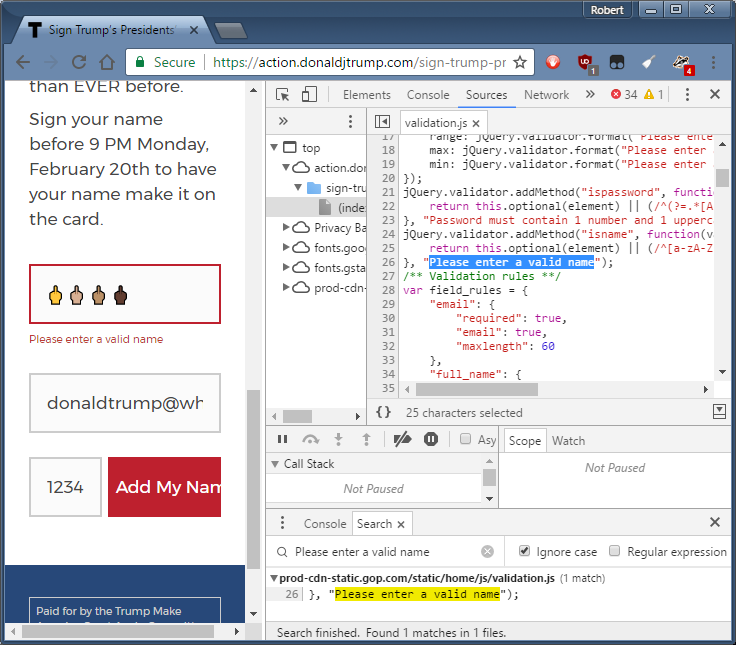Expand the prod-cdn source node

[286, 287]
